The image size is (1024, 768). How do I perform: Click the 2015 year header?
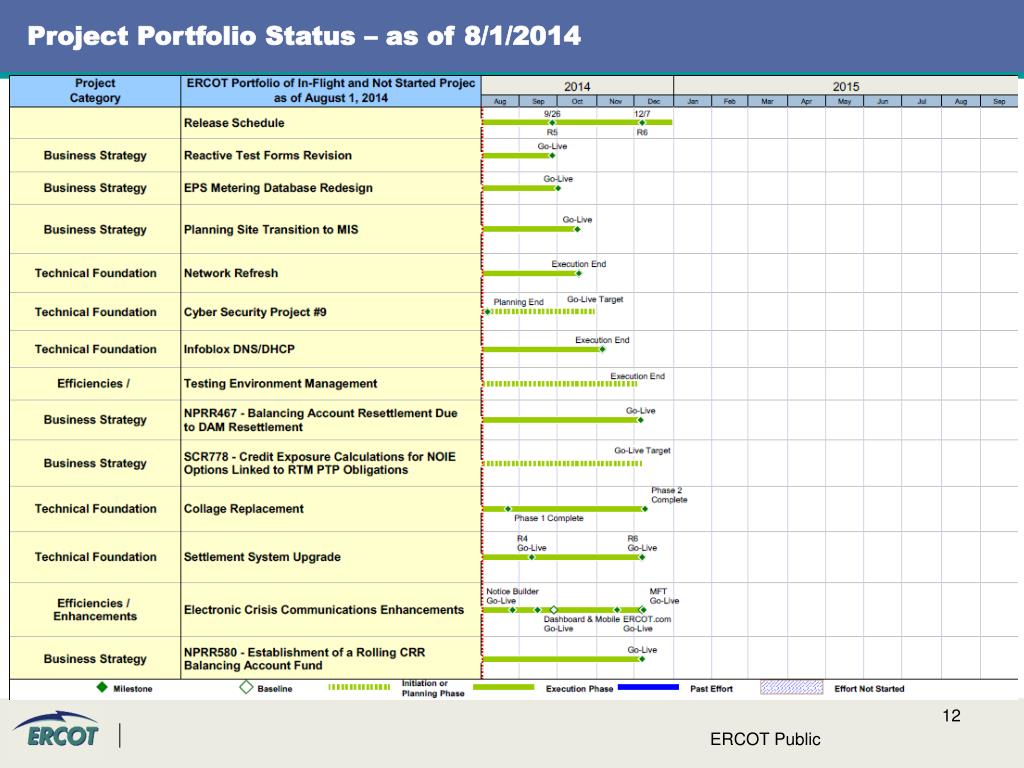(846, 86)
